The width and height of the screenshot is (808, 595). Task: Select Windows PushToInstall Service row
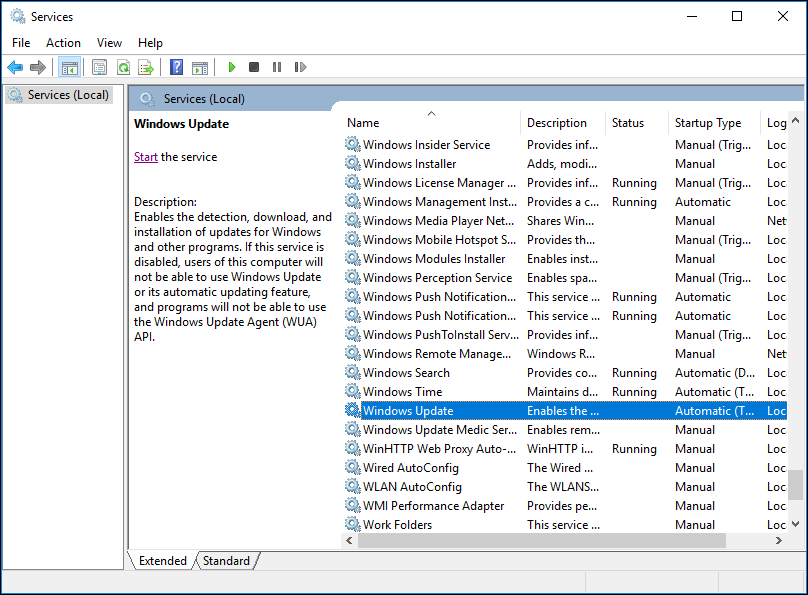565,334
